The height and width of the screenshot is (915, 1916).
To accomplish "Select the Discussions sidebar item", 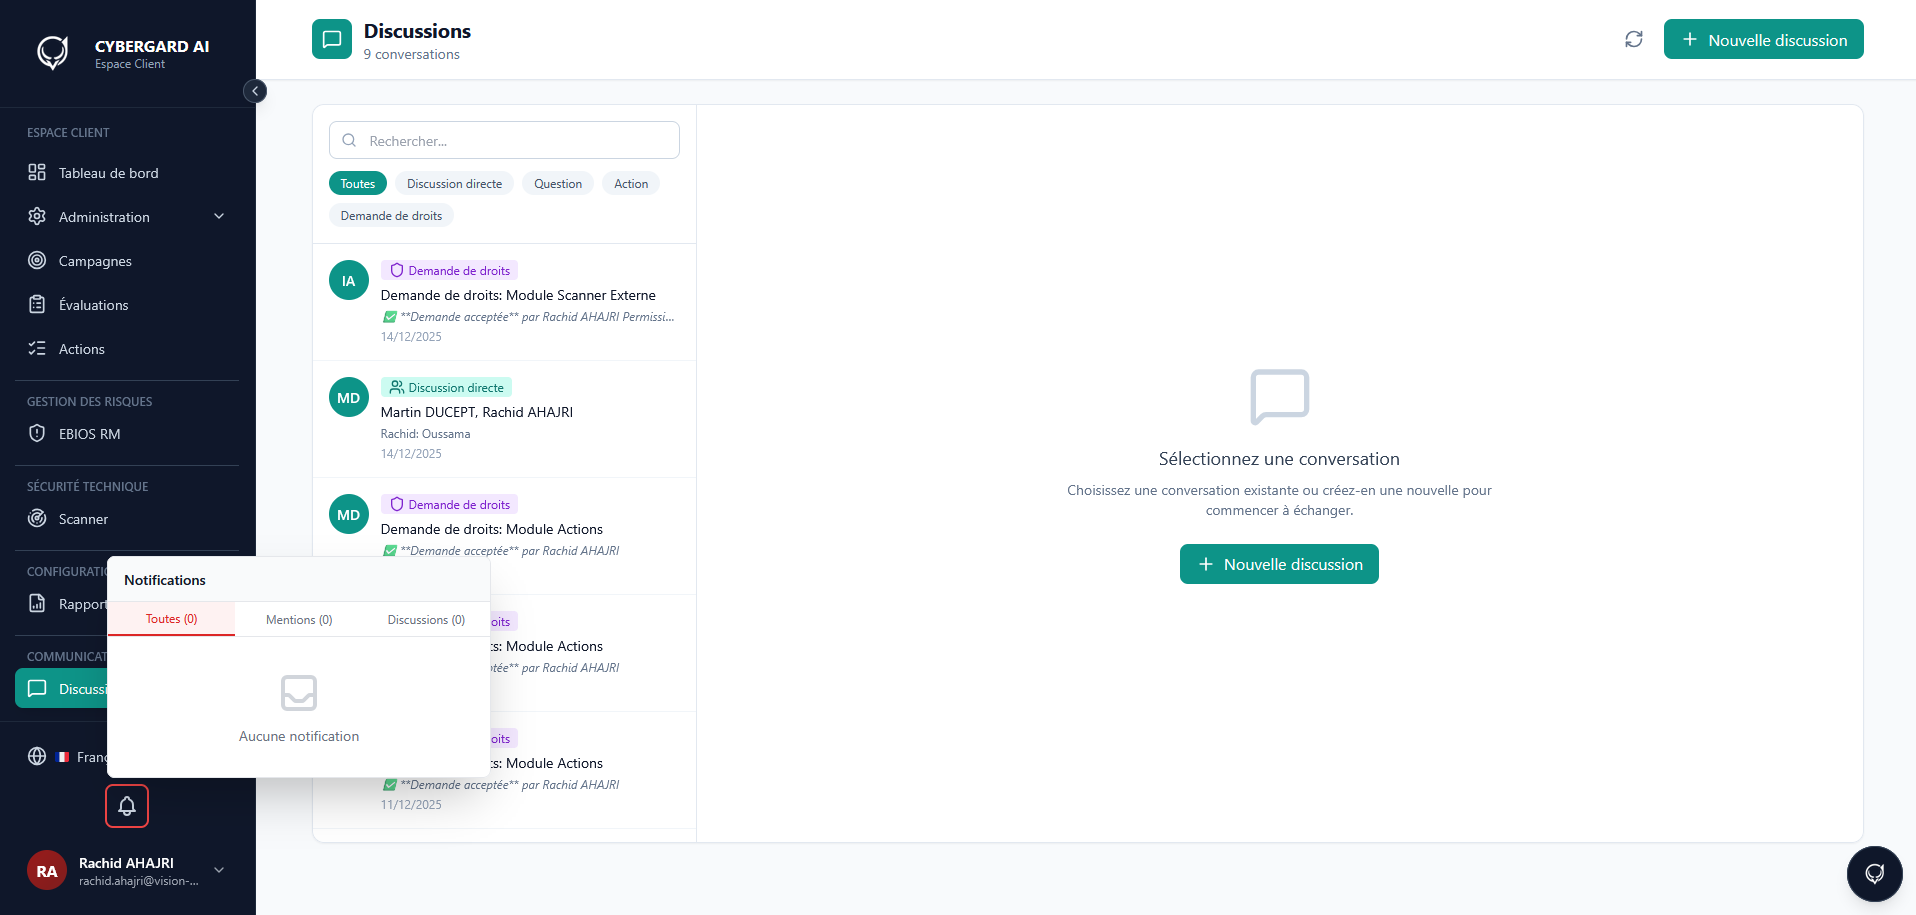I will point(61,689).
